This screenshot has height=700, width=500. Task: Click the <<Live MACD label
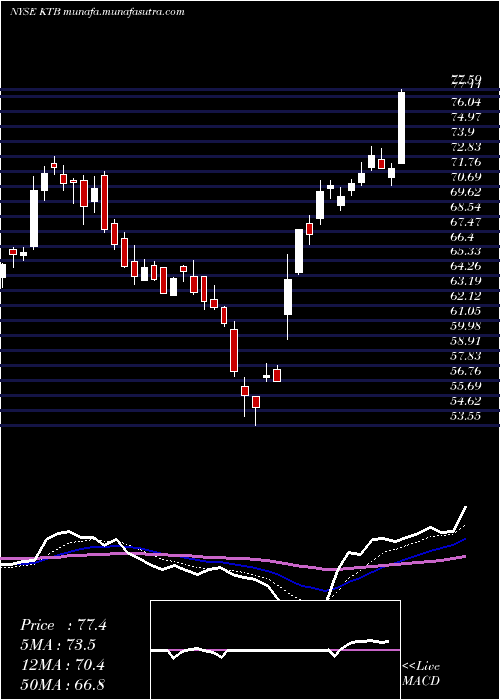421,673
